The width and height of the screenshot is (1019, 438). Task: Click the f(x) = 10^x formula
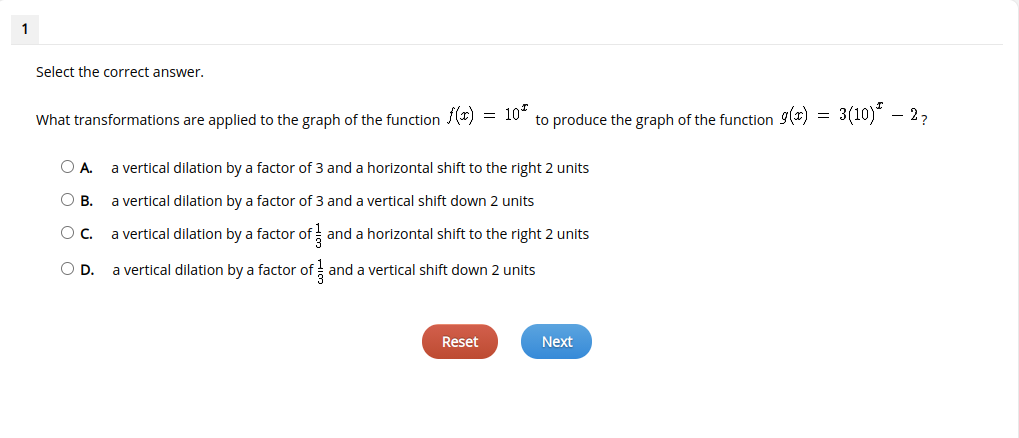pos(487,115)
